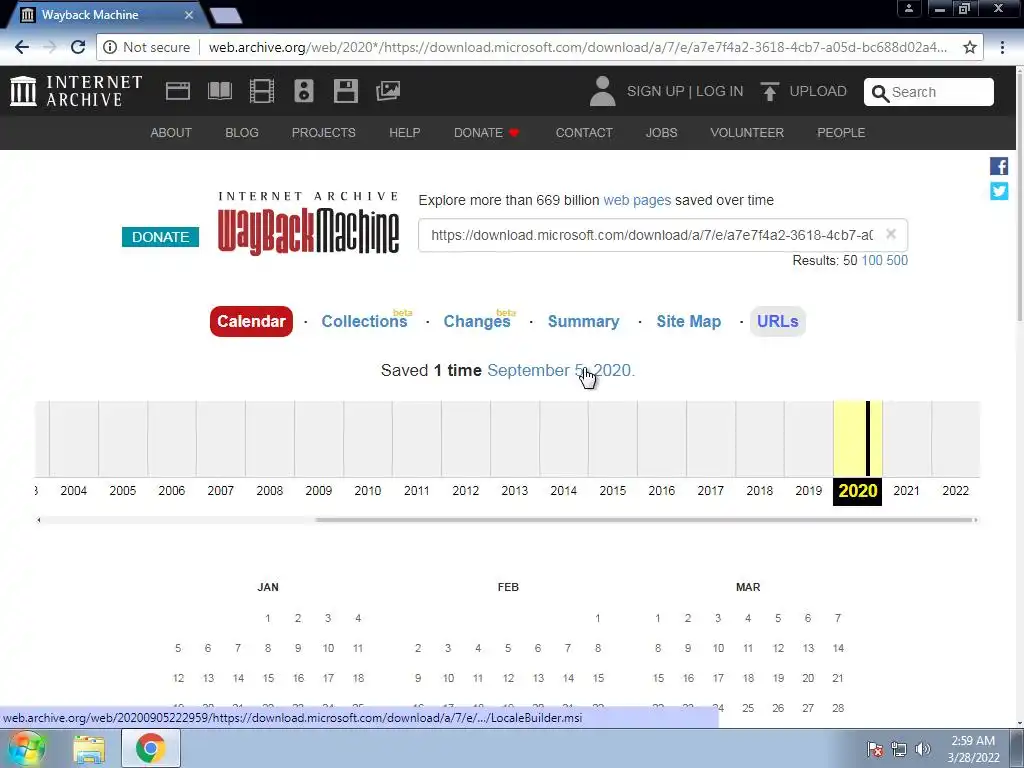Click the timeline horizontal scrollbar thumb
Image resolution: width=1024 pixels, height=768 pixels.
(644, 520)
